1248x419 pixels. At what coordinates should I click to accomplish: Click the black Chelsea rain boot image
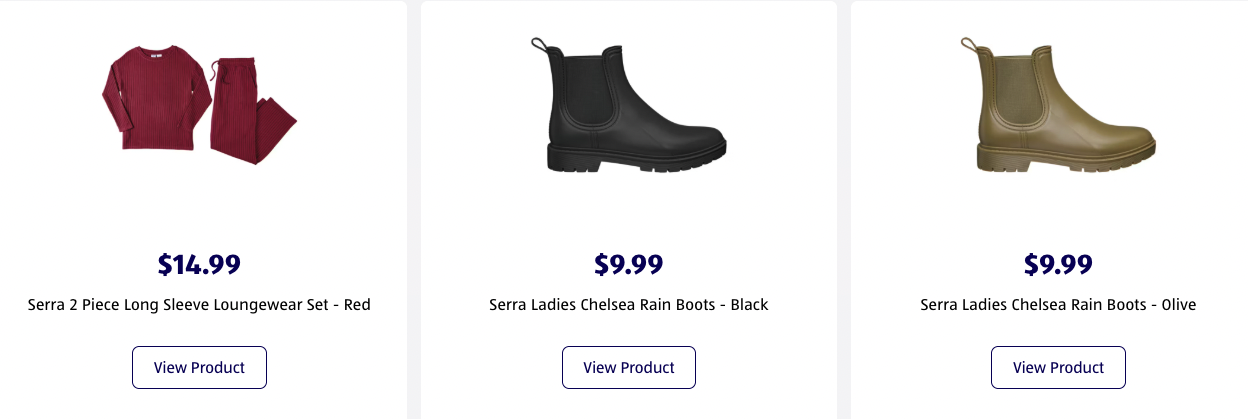click(x=636, y=105)
